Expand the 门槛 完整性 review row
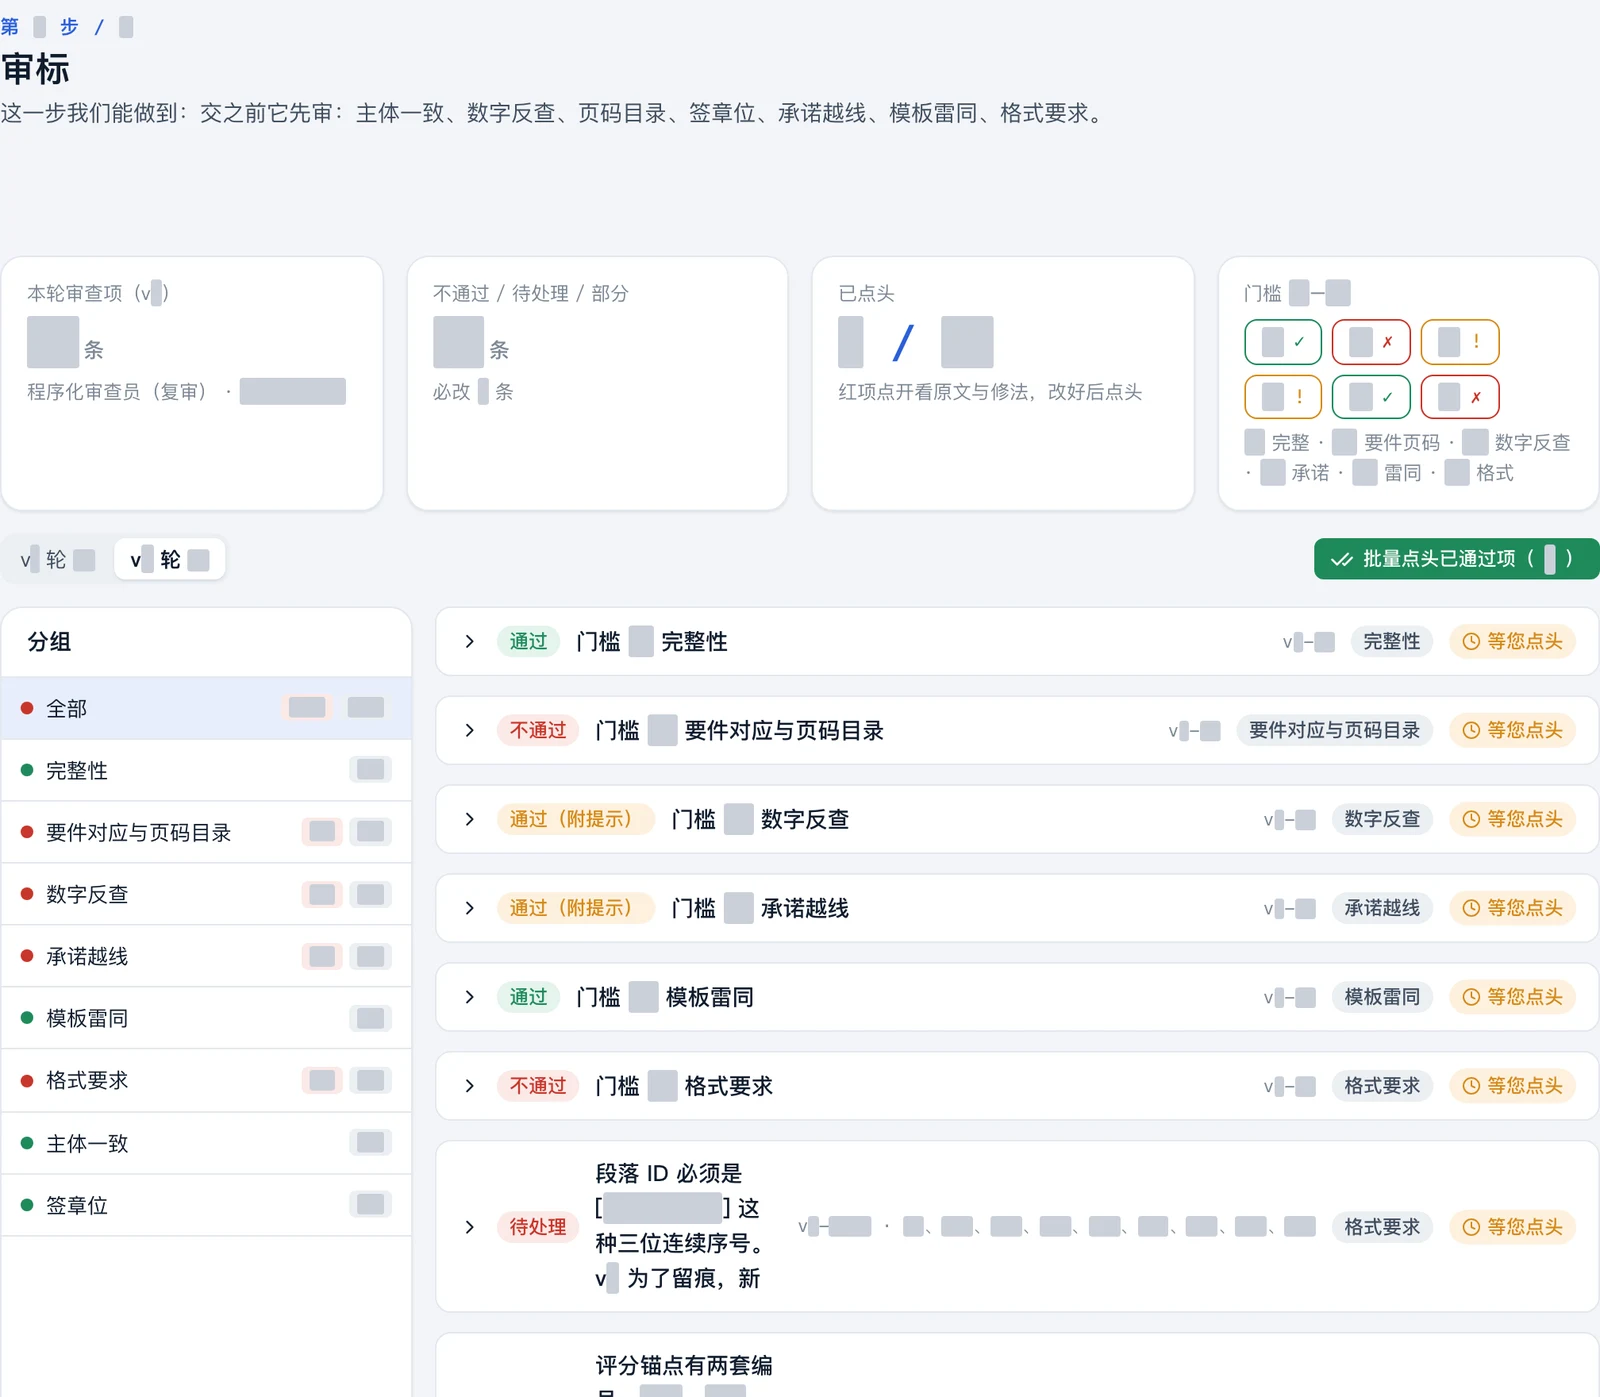 click(x=469, y=642)
